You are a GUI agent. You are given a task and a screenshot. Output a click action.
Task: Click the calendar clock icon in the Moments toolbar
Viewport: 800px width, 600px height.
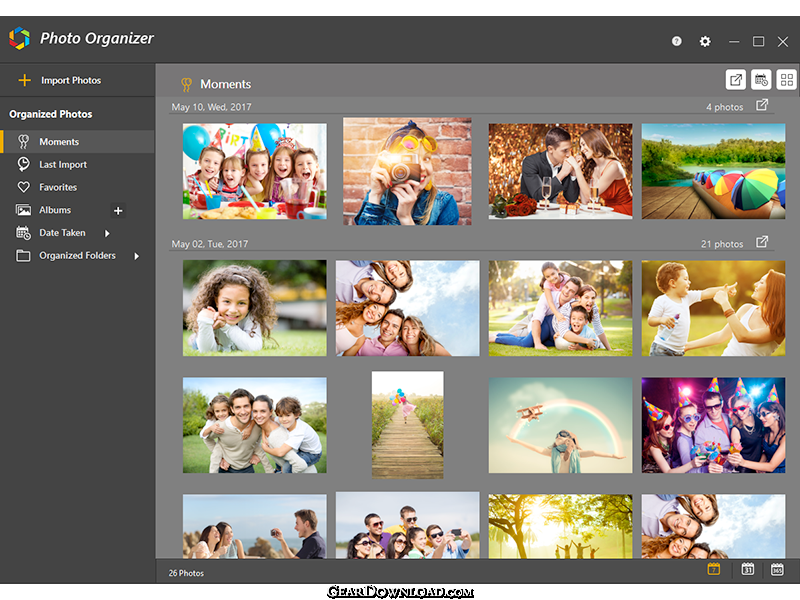click(761, 80)
